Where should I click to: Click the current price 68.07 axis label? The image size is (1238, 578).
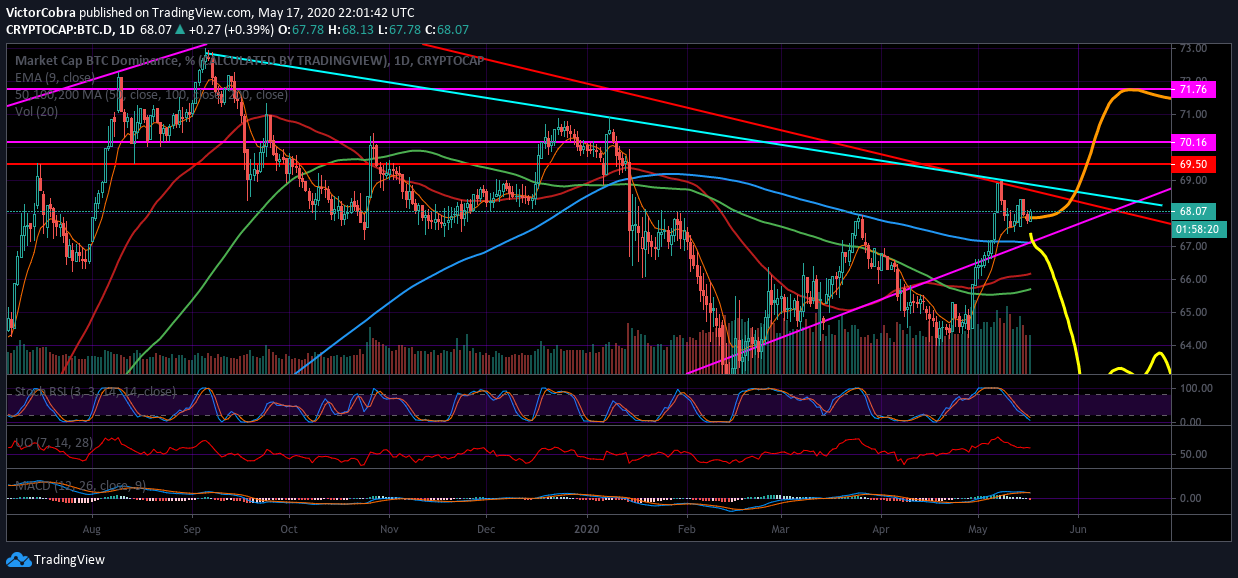[1195, 212]
